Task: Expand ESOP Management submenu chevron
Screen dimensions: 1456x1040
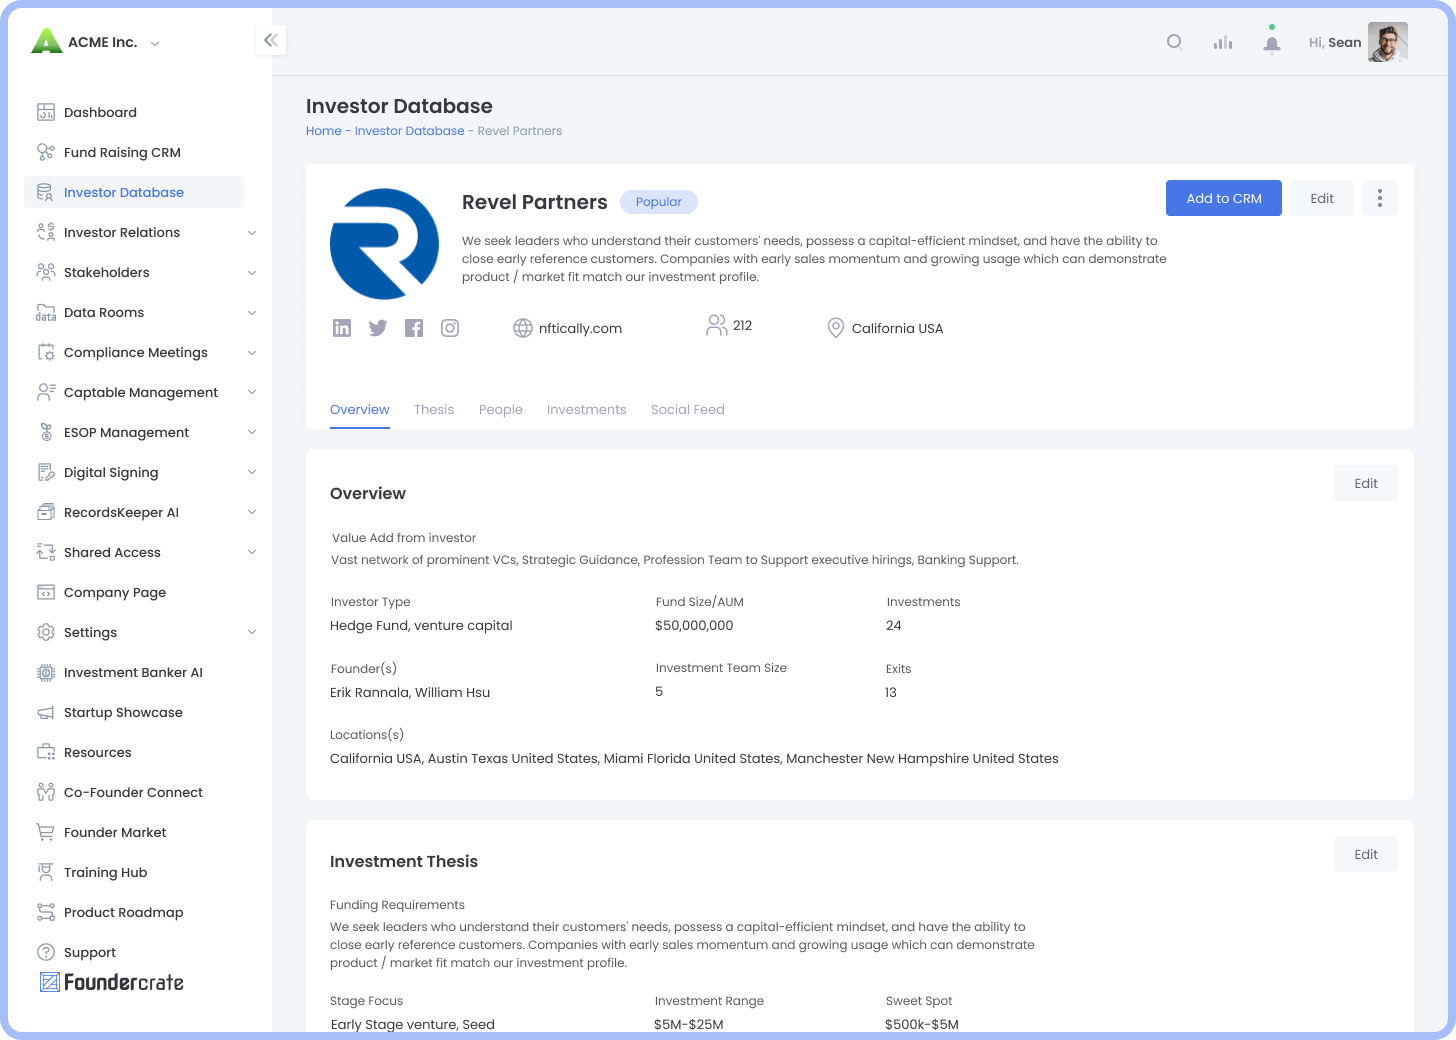Action: pos(252,432)
